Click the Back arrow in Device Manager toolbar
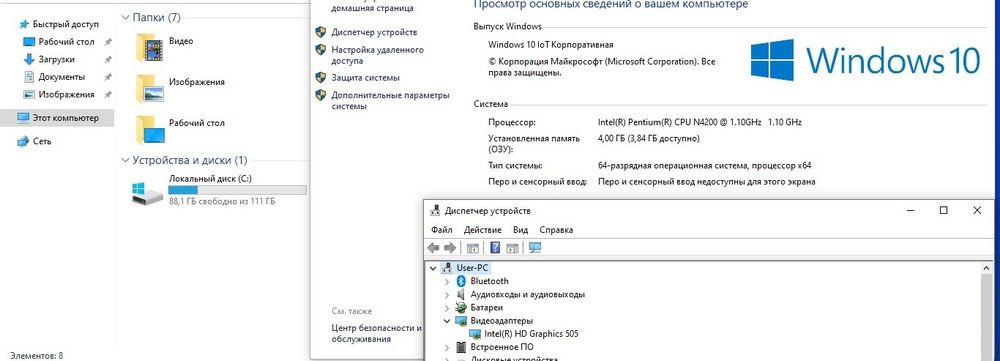 click(434, 248)
